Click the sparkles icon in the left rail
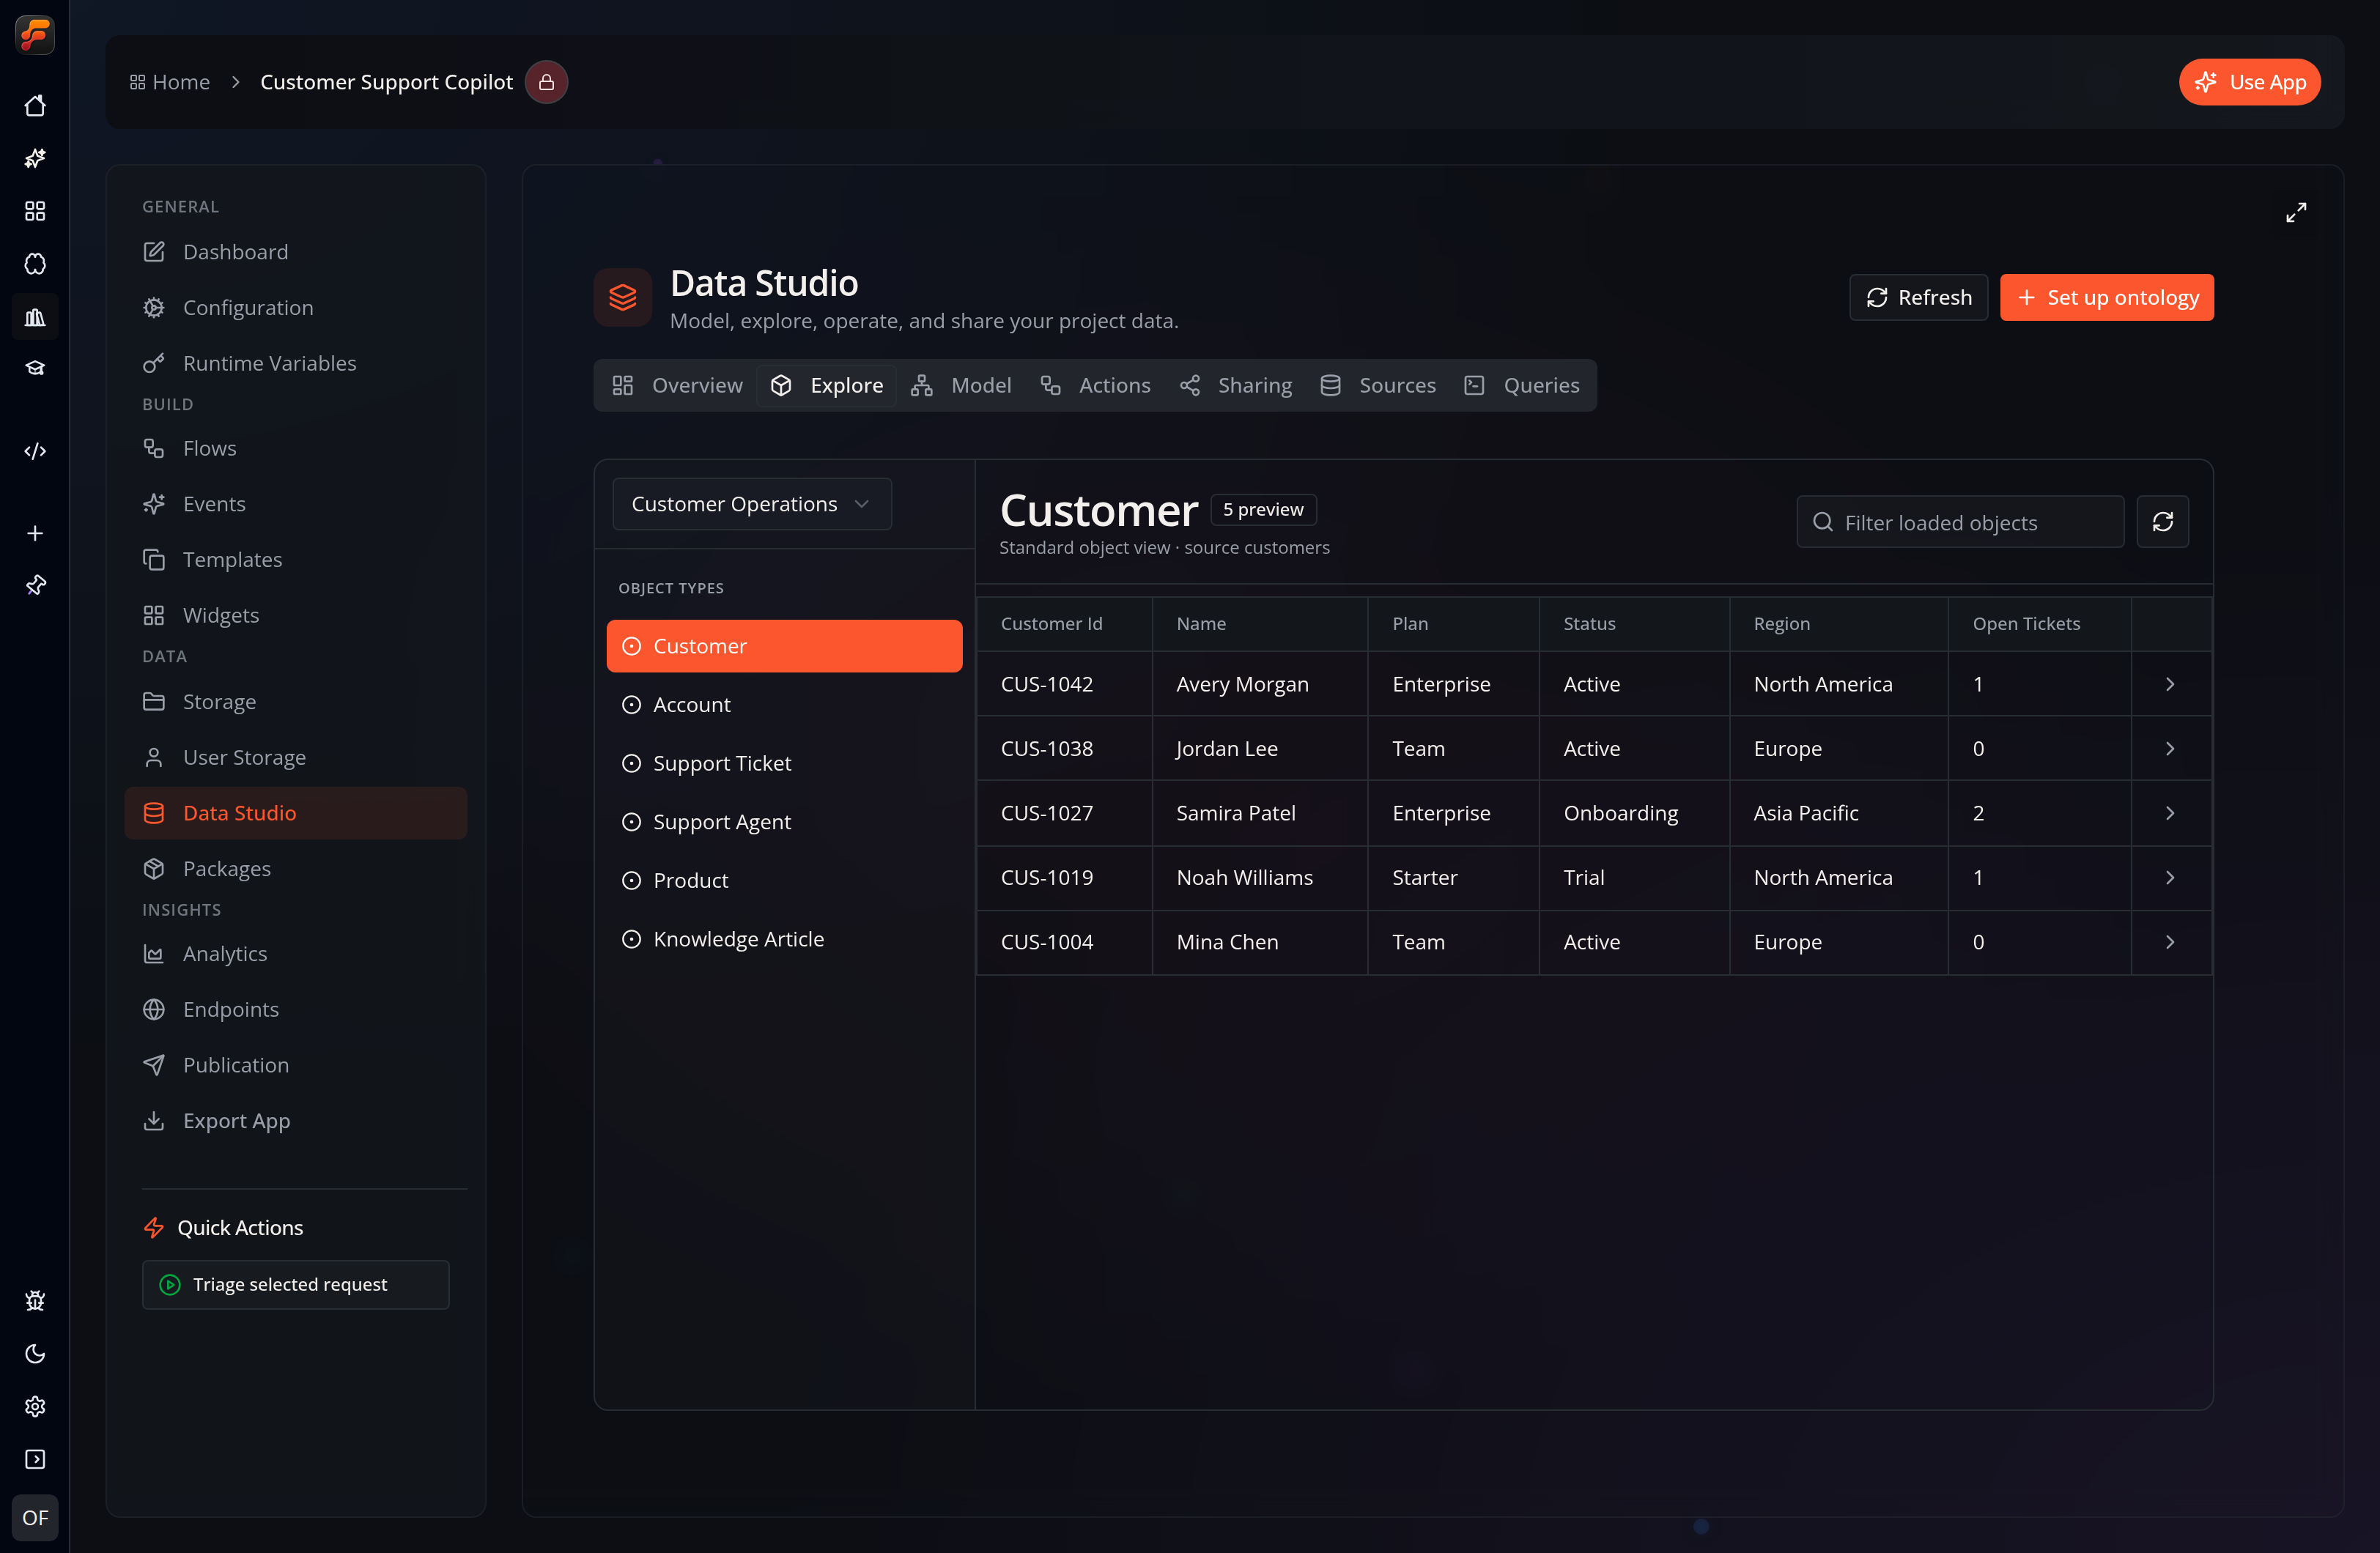This screenshot has width=2380, height=1553. 35,158
